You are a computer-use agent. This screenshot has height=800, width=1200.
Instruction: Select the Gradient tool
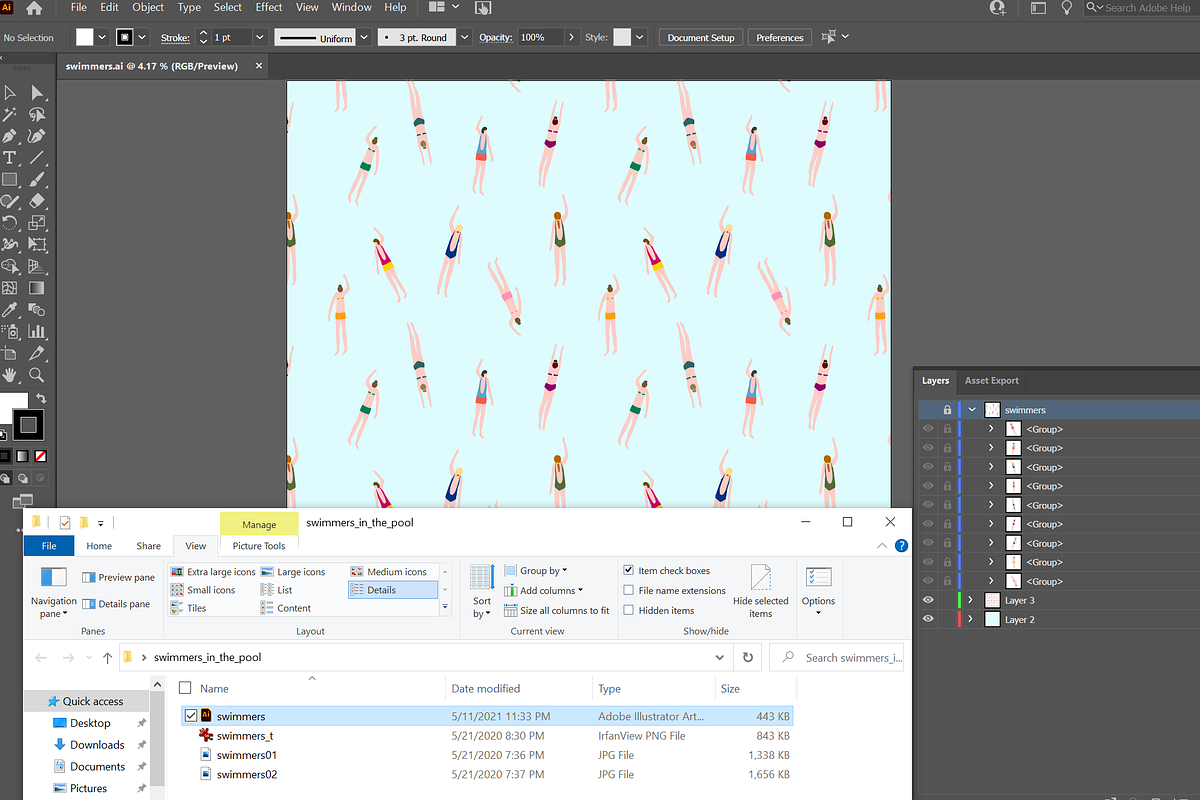pos(37,288)
